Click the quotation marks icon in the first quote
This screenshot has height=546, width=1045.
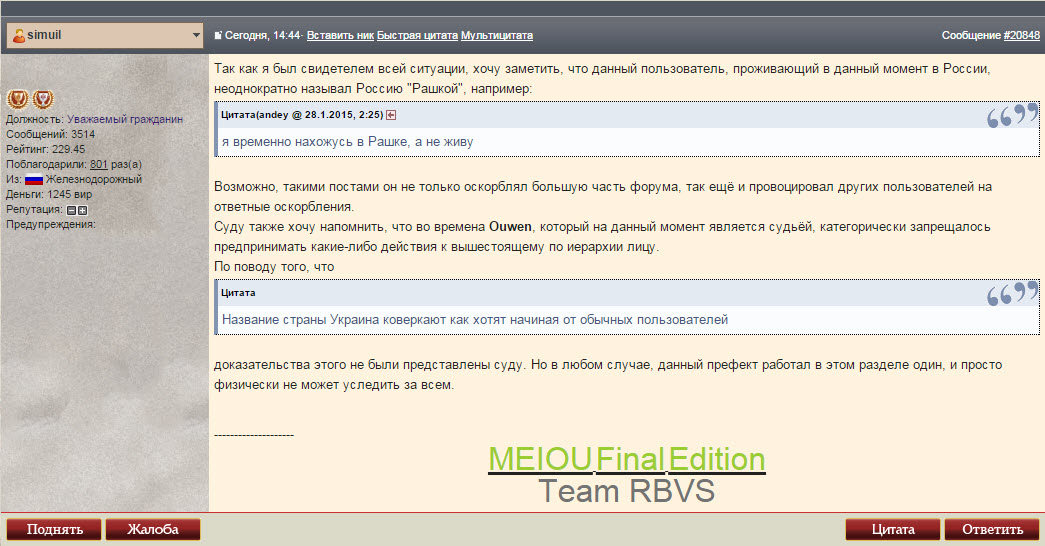pyautogui.click(x=1012, y=116)
